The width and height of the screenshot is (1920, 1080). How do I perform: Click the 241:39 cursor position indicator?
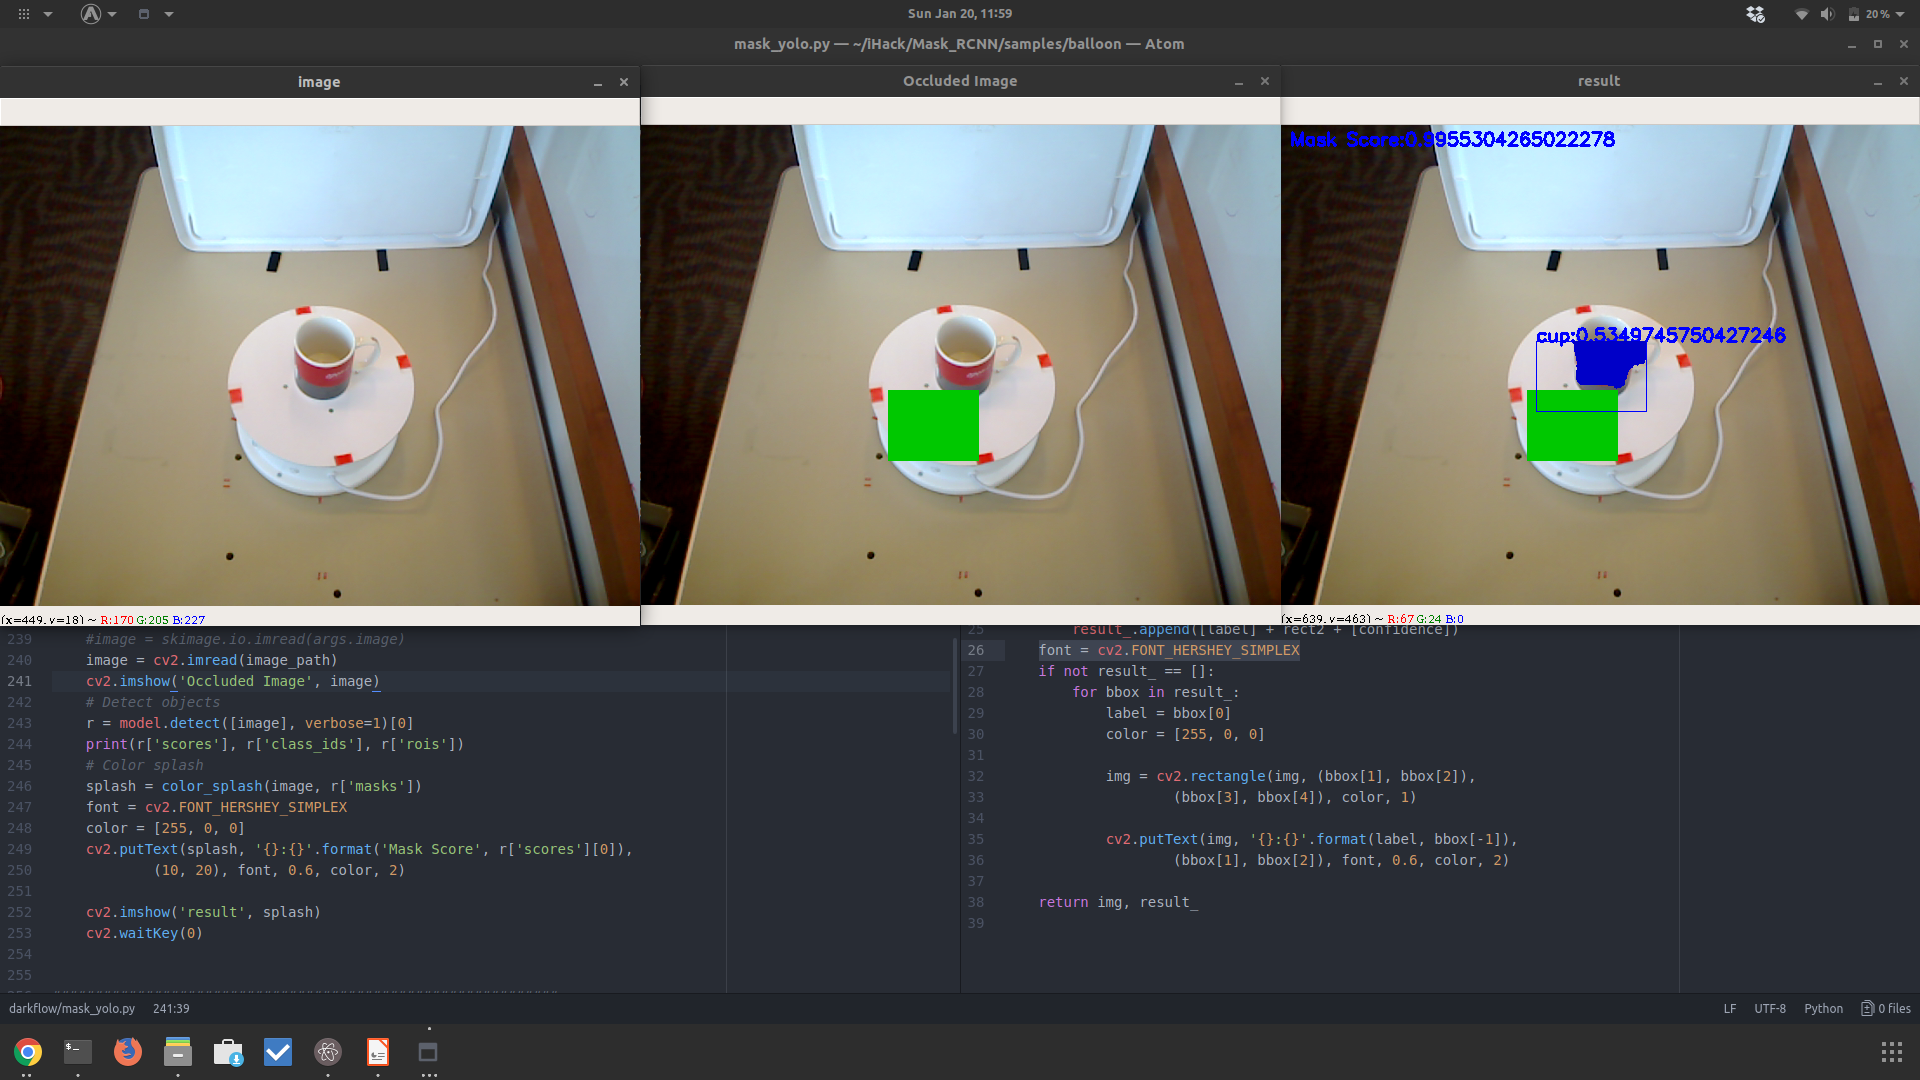[x=171, y=1009]
